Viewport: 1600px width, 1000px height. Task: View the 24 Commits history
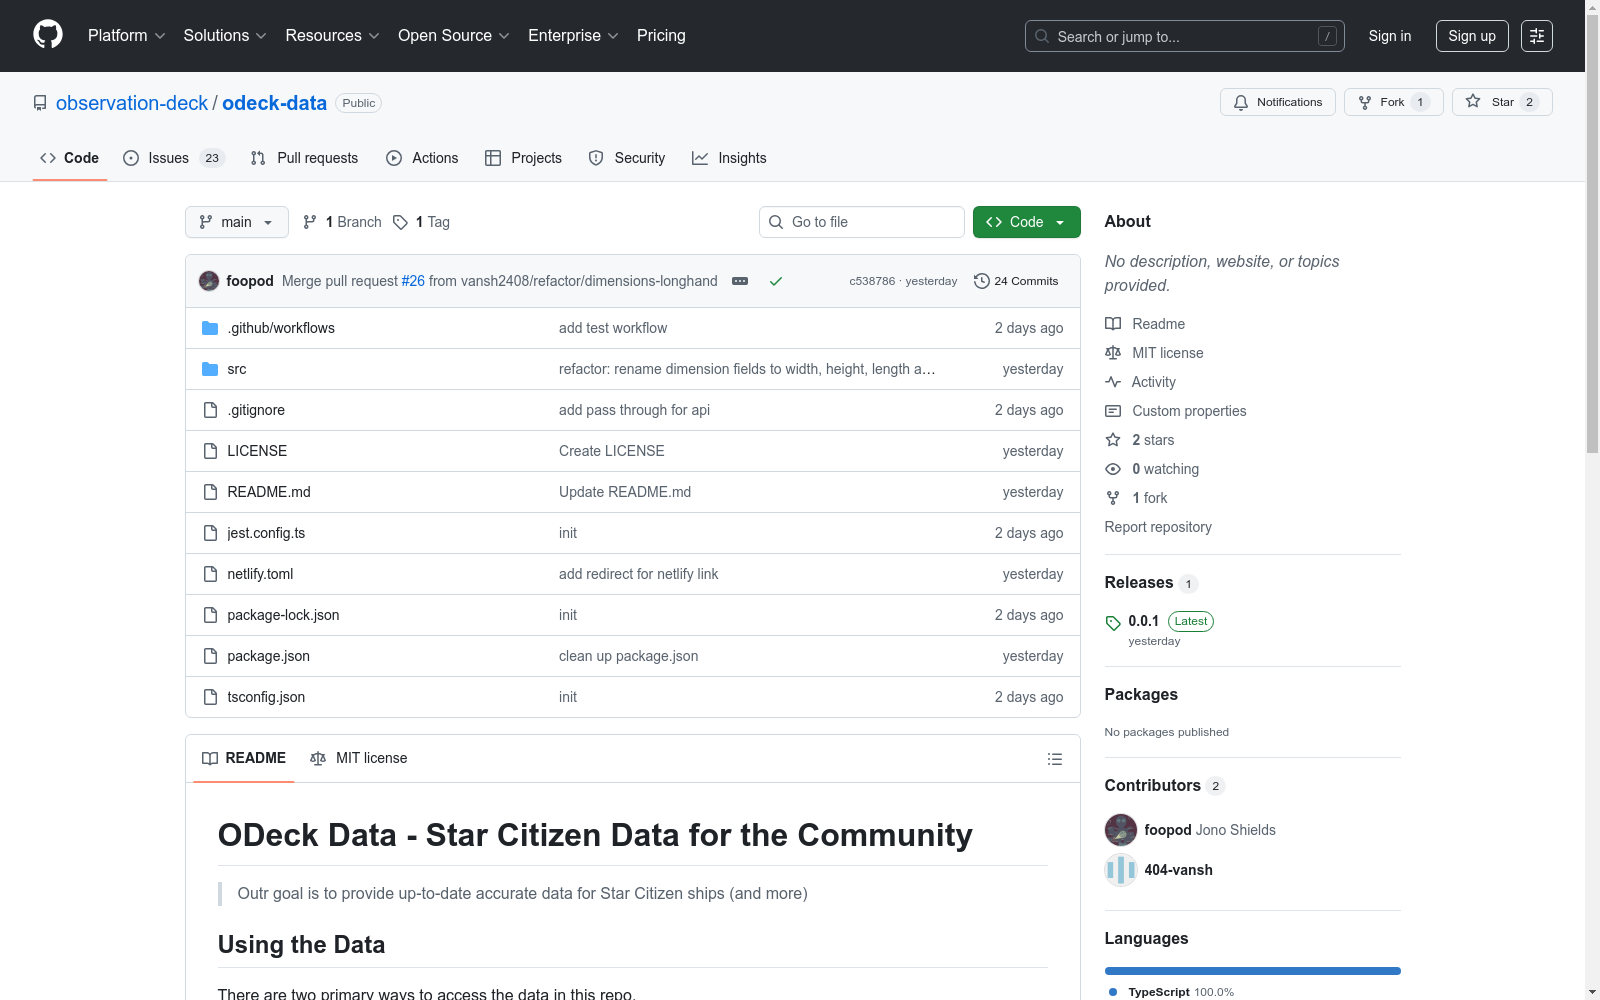tap(1016, 281)
